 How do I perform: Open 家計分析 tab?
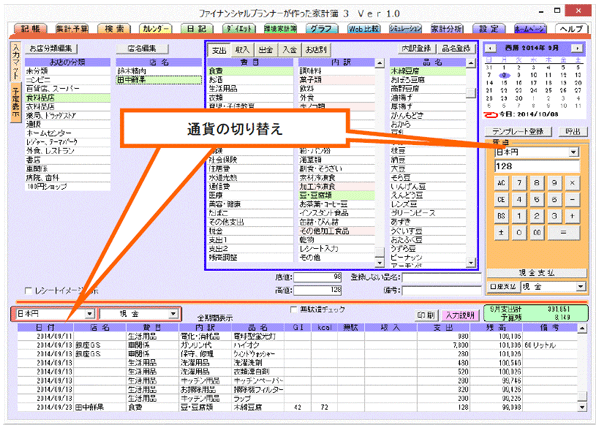(447, 29)
